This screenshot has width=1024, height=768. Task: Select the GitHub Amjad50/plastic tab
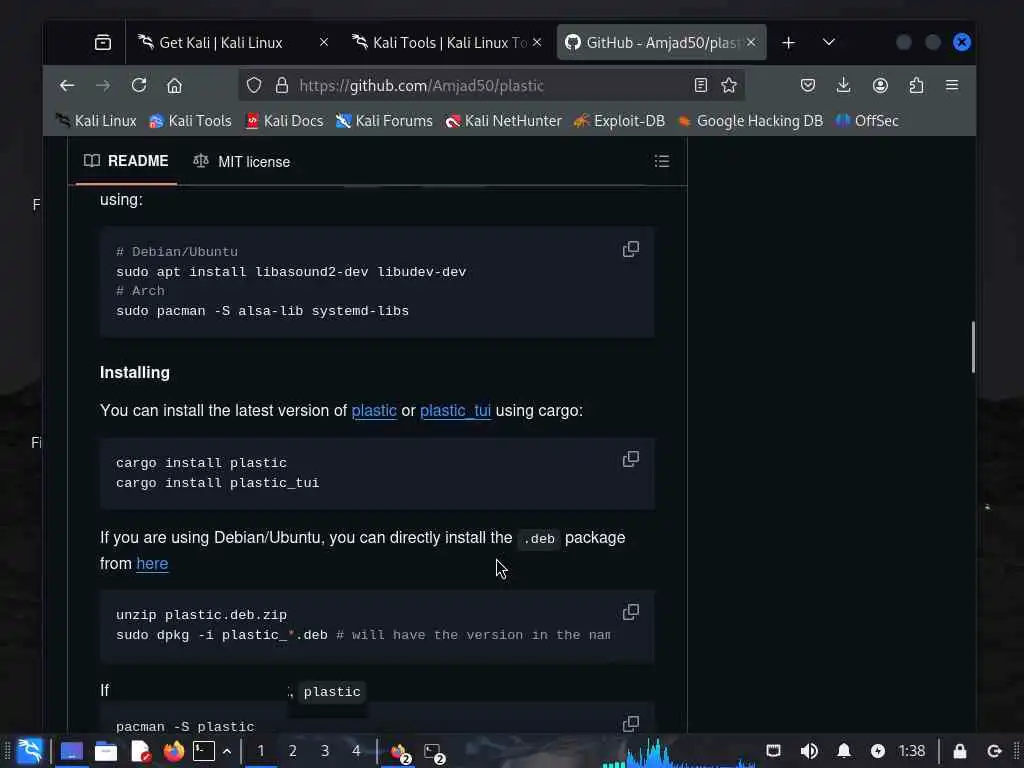(661, 42)
